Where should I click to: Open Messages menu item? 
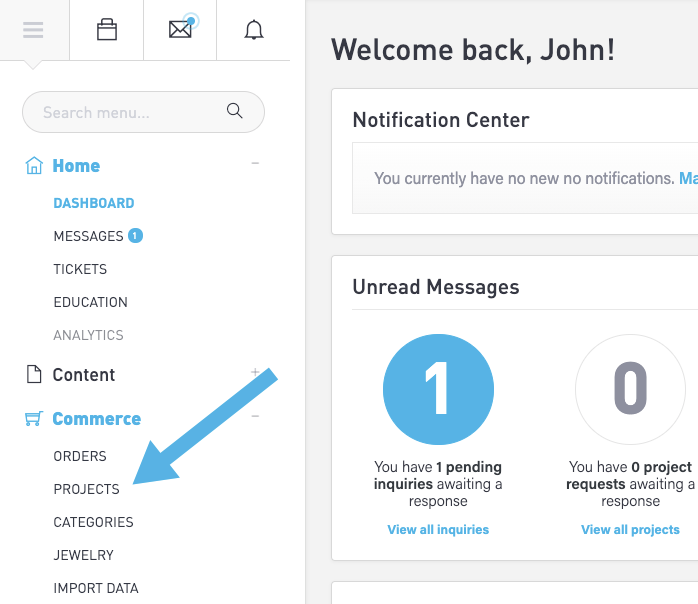pos(88,236)
